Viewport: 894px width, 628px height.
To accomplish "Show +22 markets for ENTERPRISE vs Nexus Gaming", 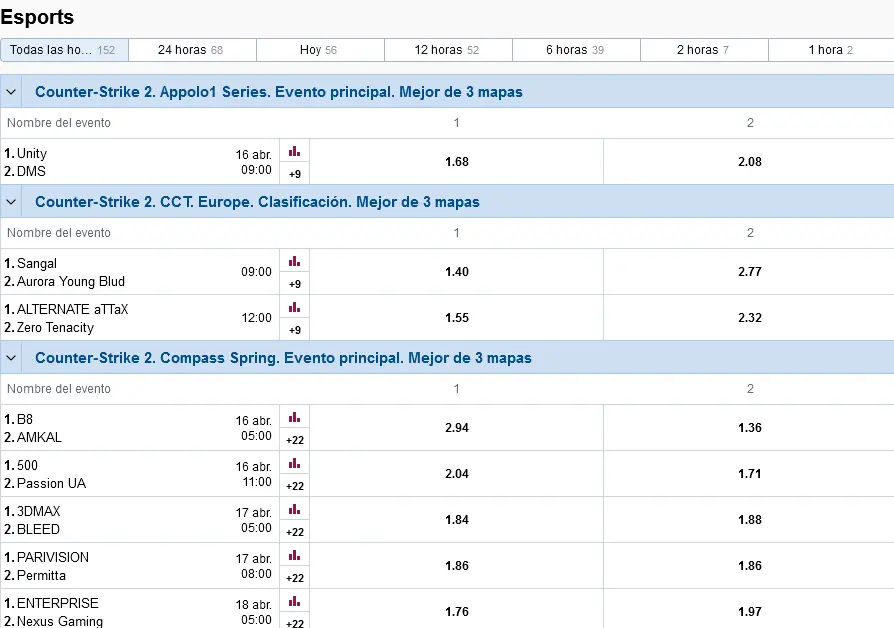I will [294, 622].
